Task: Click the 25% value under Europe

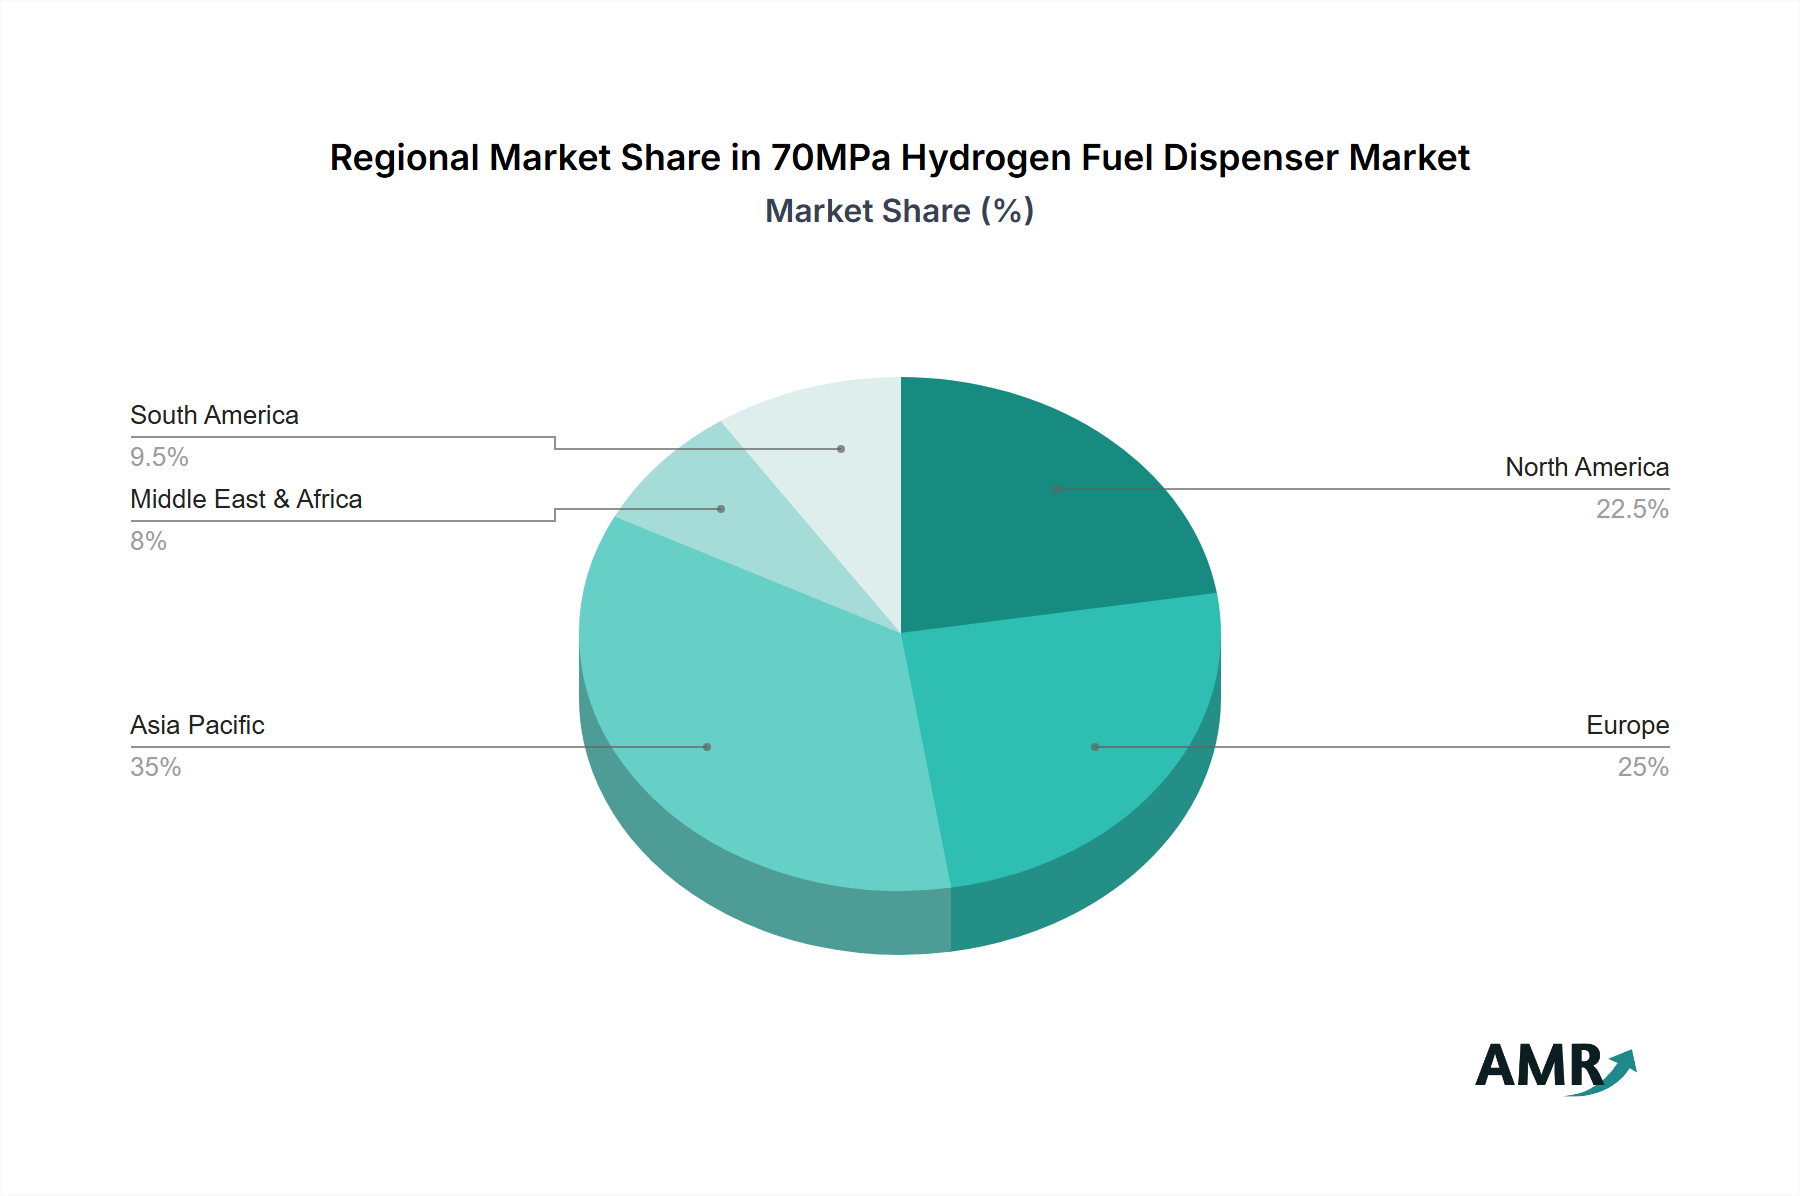Action: (1642, 767)
